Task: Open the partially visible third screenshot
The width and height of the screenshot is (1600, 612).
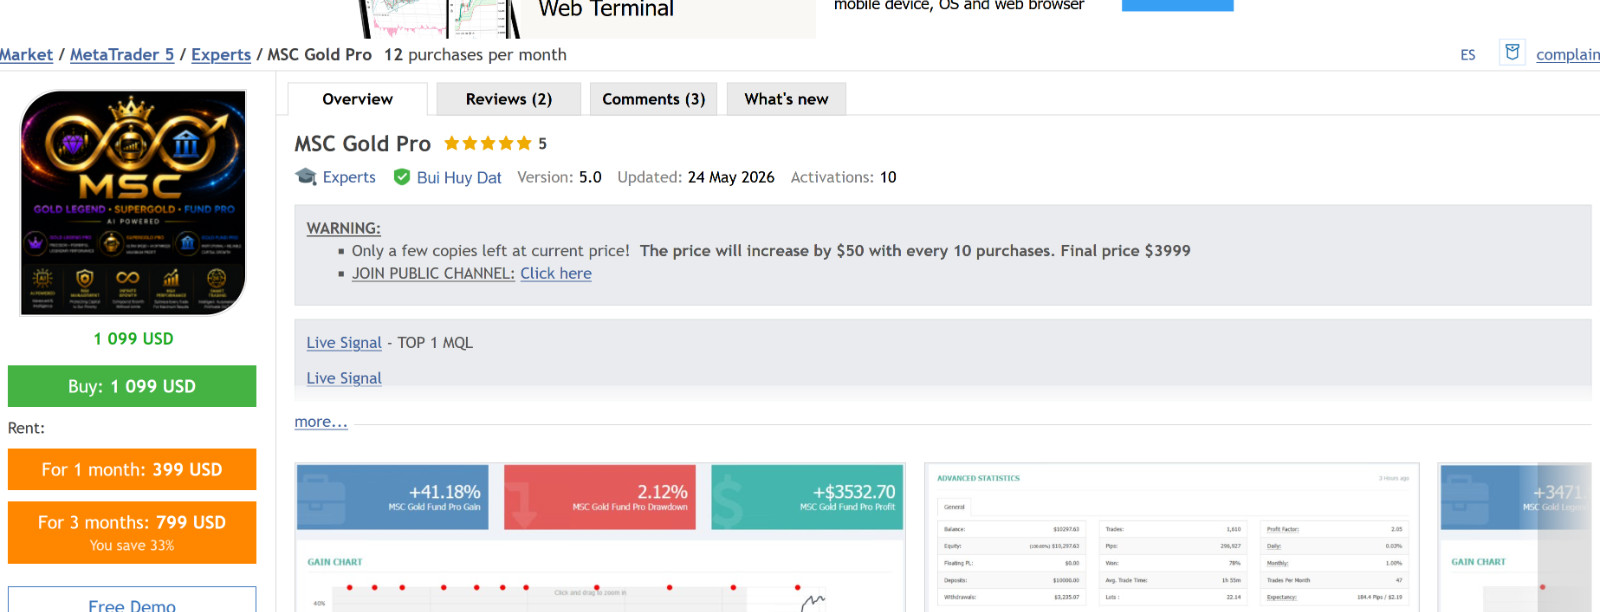Action: click(x=1515, y=538)
